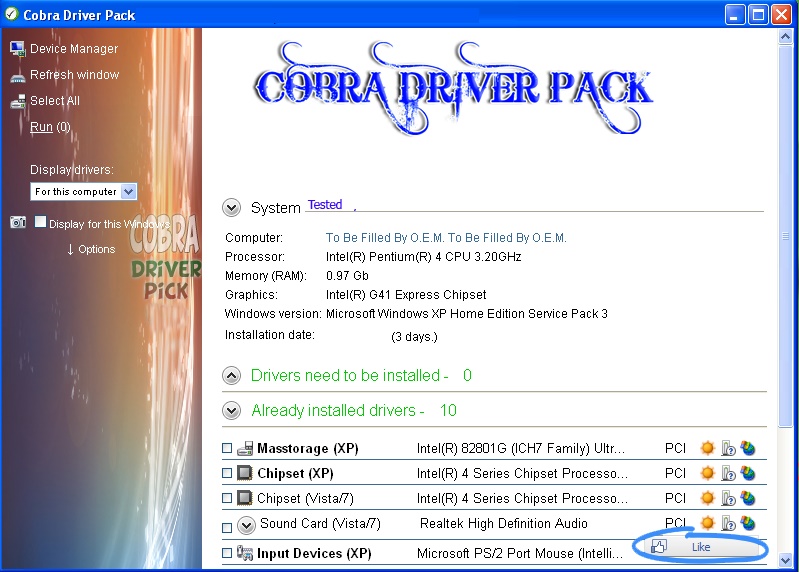
Task: Click 'Drivers need to be installed - 0' heading
Action: click(361, 376)
